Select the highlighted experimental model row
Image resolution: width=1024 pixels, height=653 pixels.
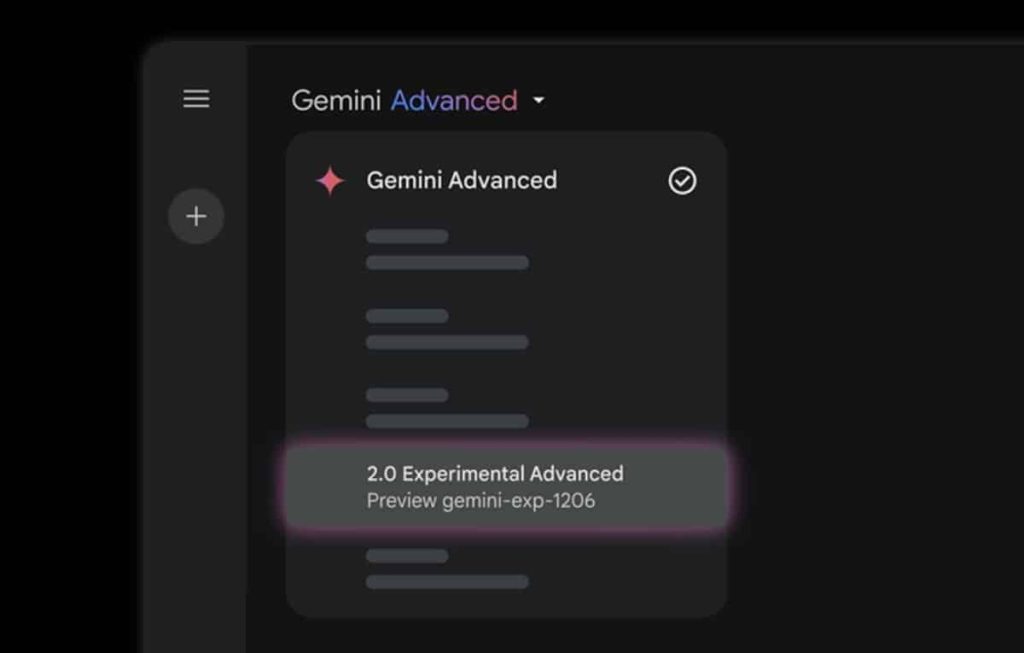[x=496, y=486]
